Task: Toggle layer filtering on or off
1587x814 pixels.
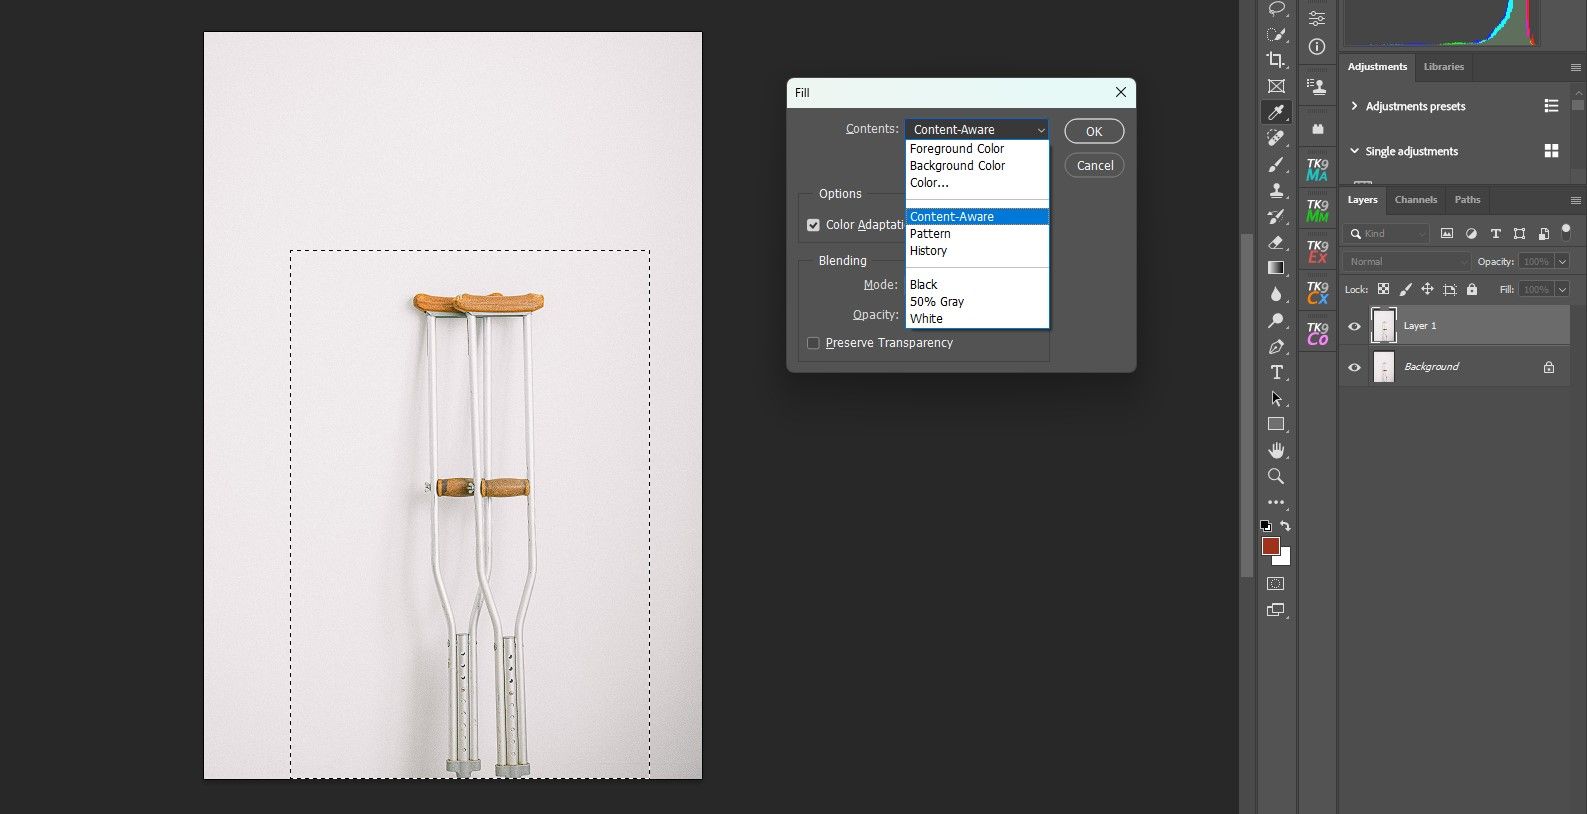Action: click(x=1566, y=232)
